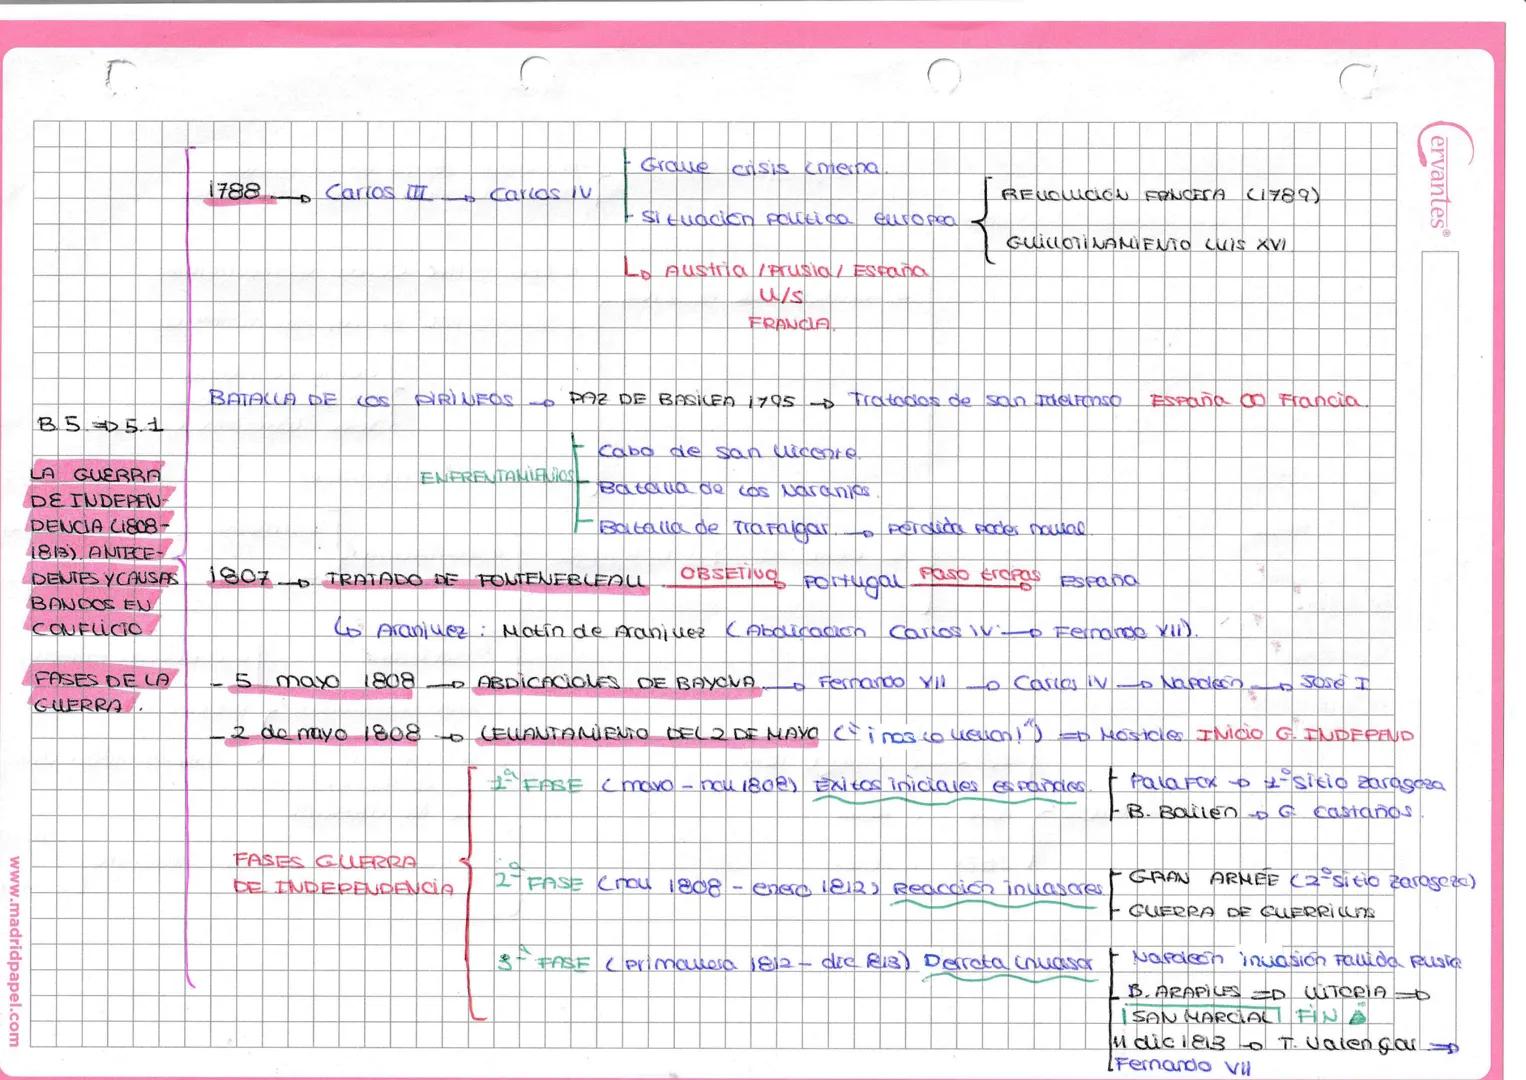The image size is (1526, 1080).
Task: Click the black brace before Revolución Francesa
Action: (982, 220)
